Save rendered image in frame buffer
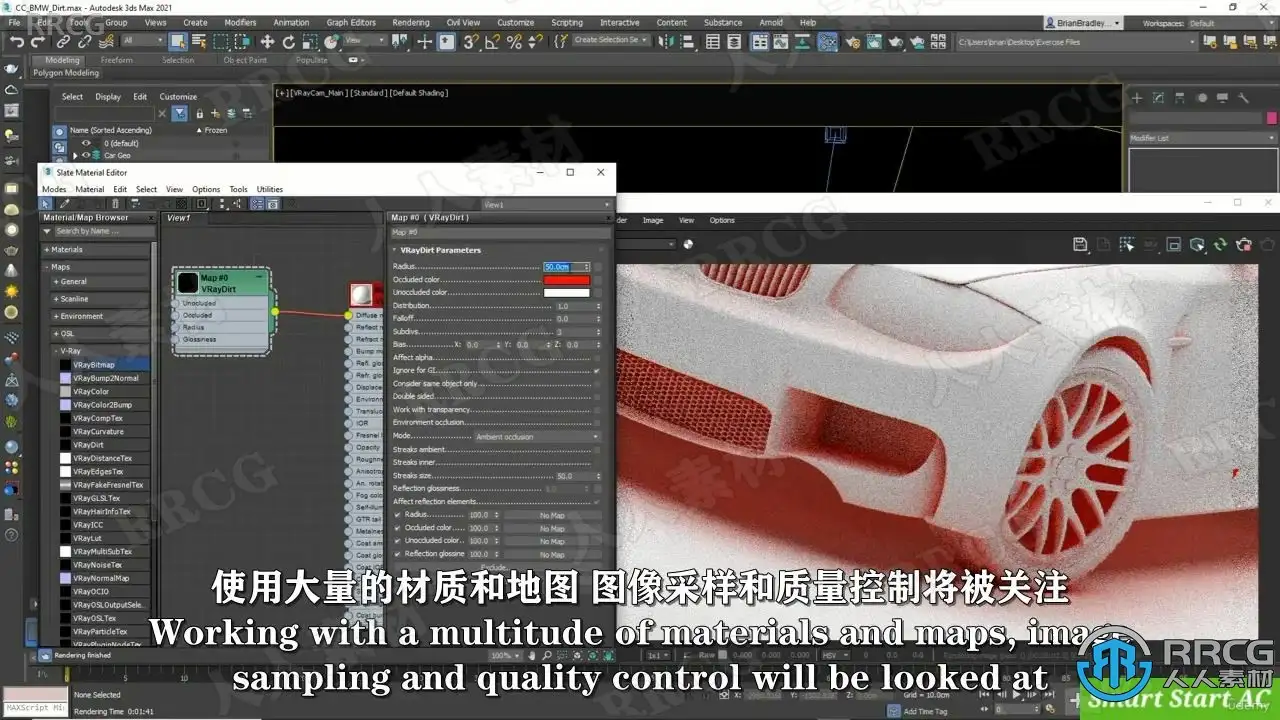The height and width of the screenshot is (720, 1280). (1080, 244)
